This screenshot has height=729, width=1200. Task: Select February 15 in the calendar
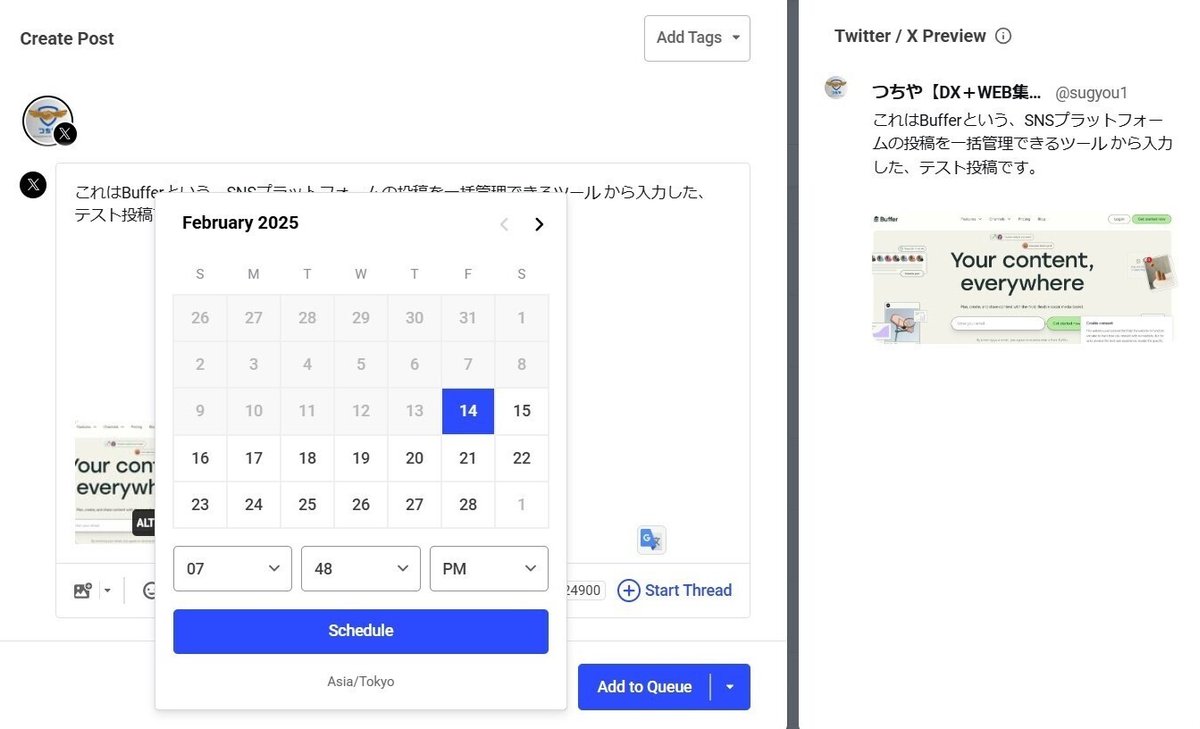tap(521, 411)
